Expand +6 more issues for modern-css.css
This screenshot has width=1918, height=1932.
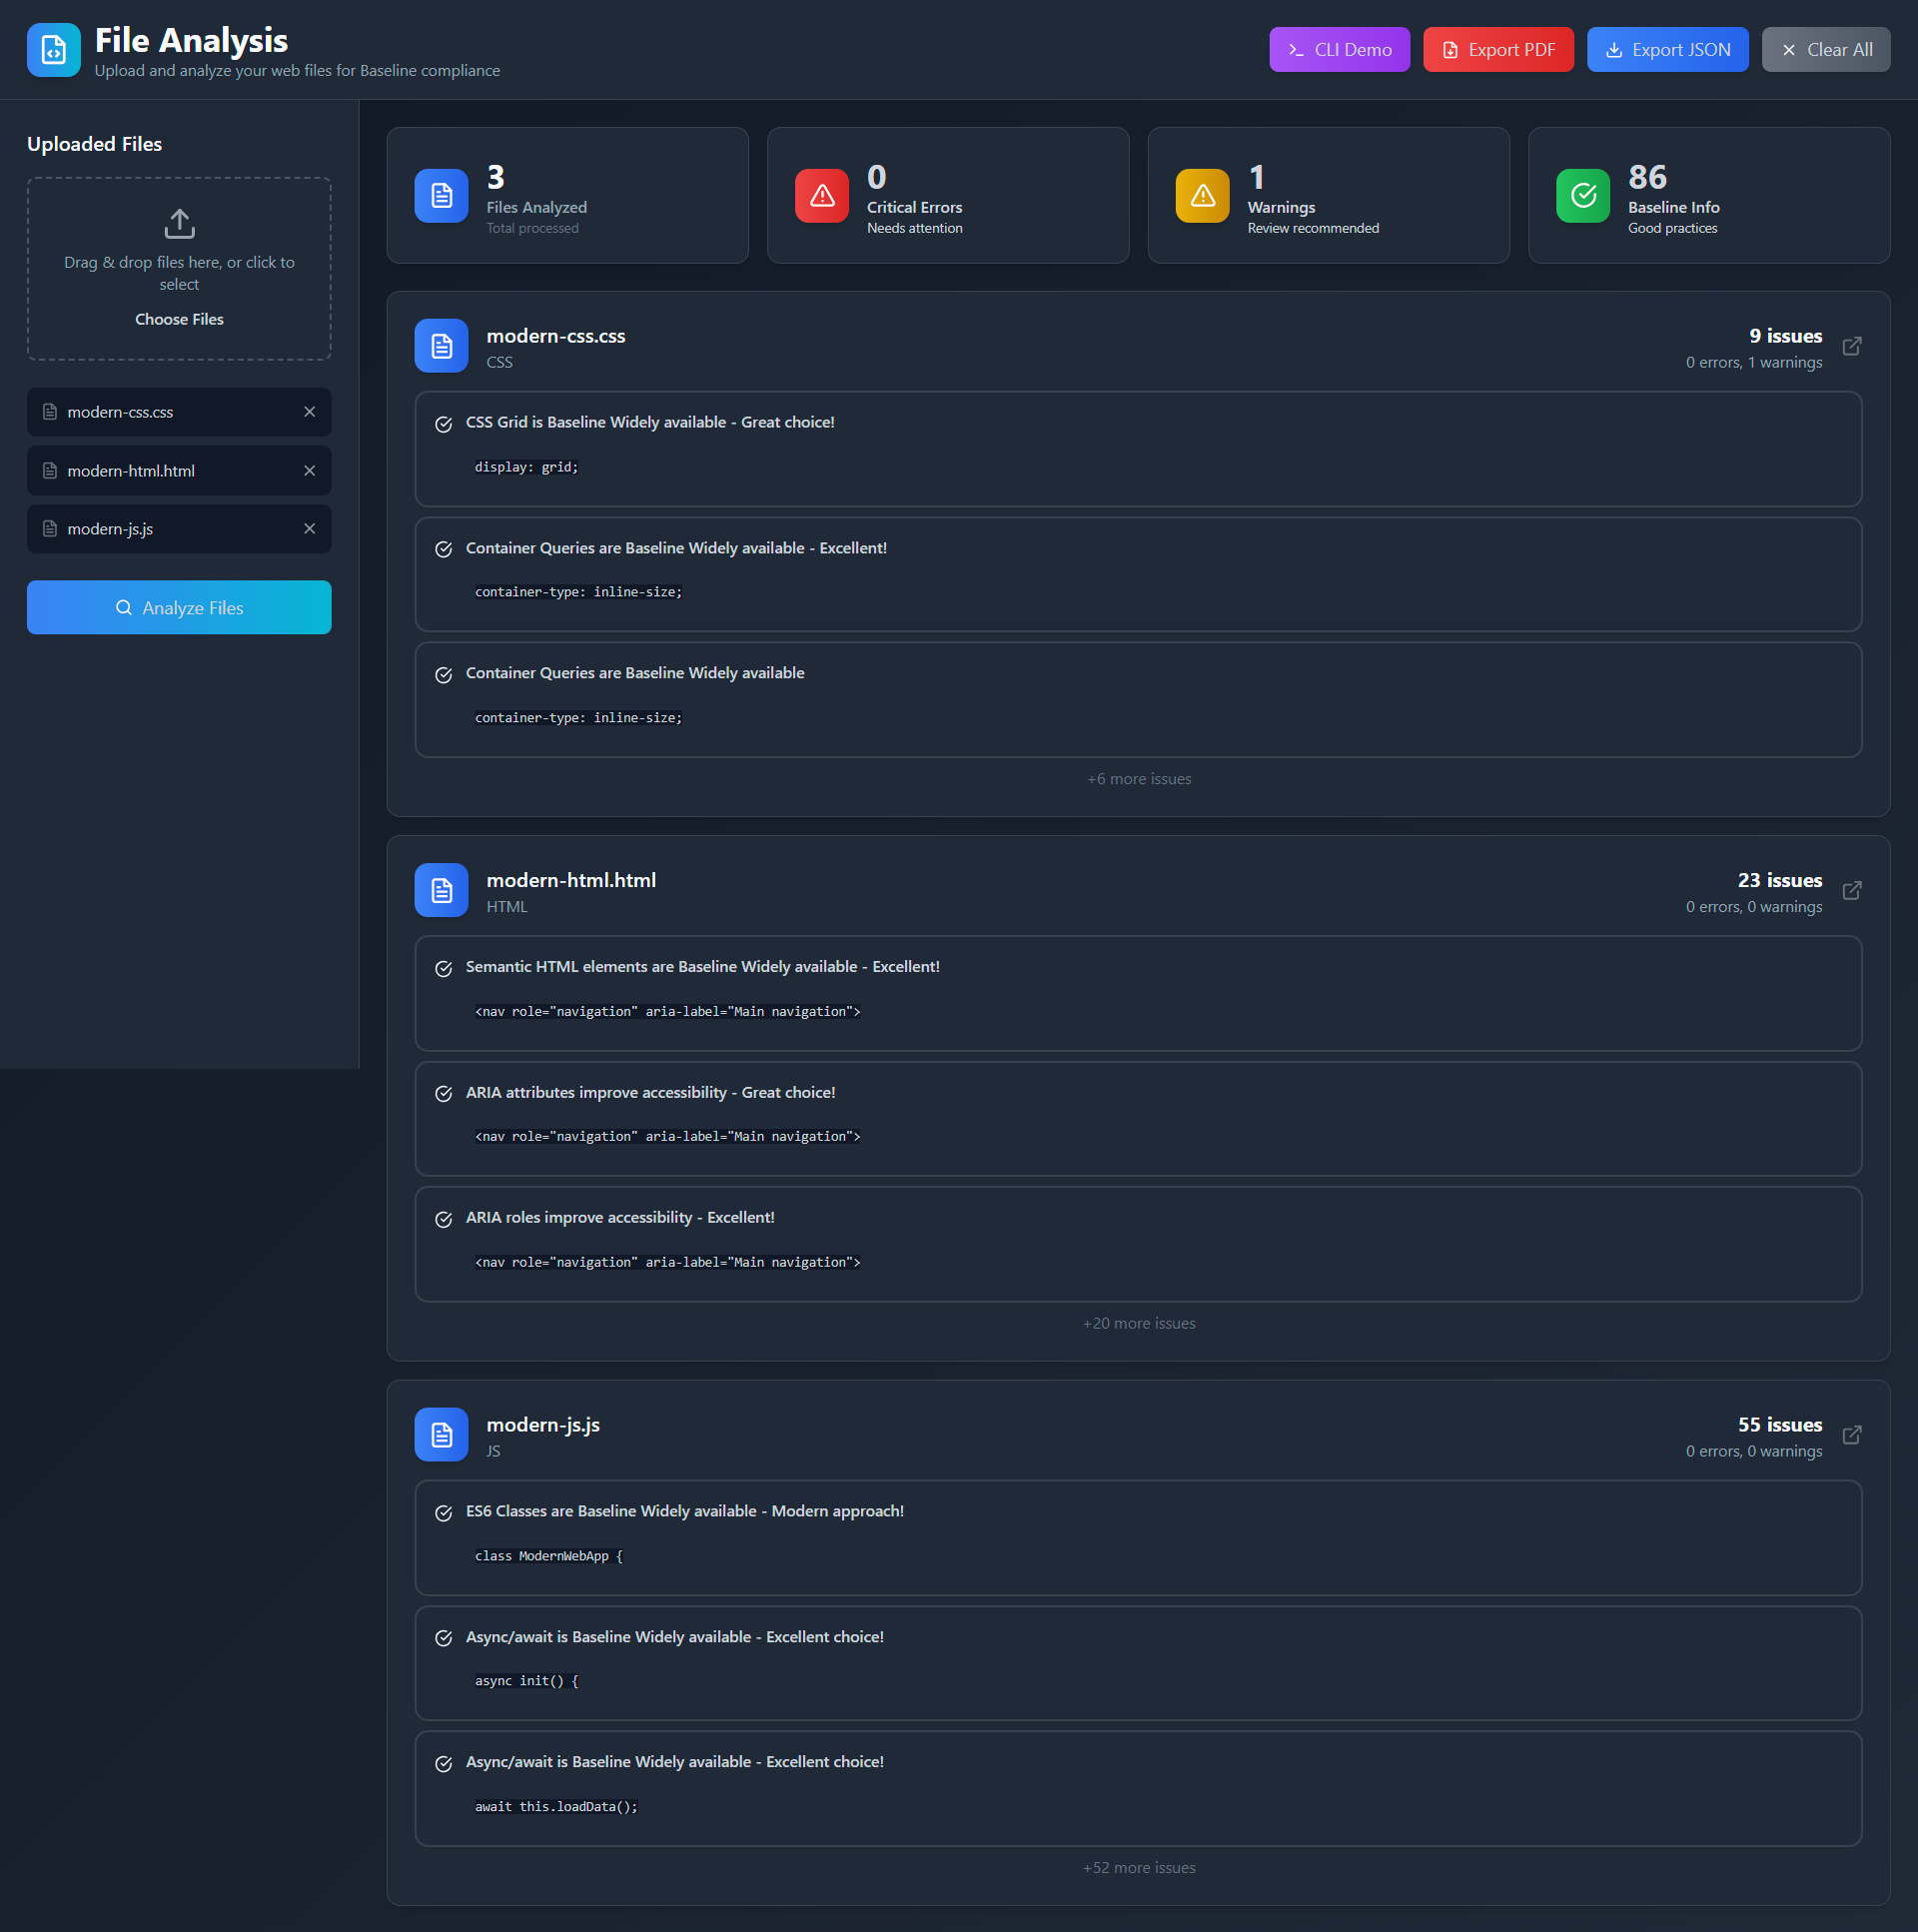1138,779
